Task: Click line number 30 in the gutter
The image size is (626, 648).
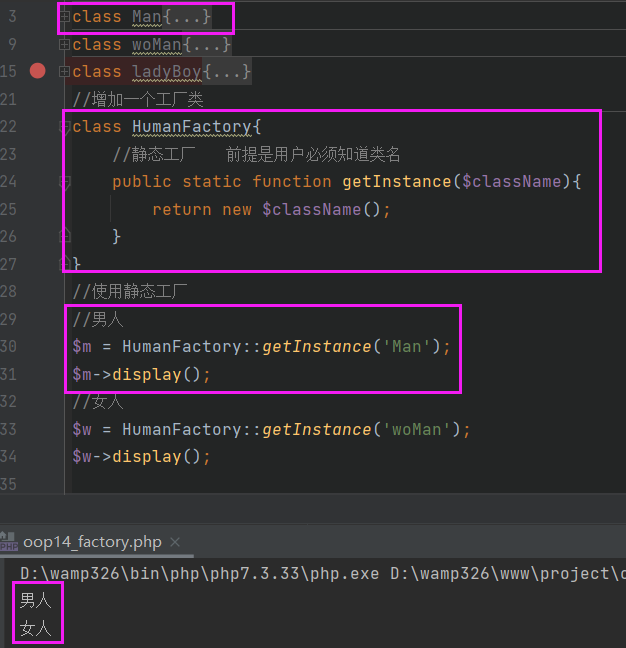Action: pos(8,346)
